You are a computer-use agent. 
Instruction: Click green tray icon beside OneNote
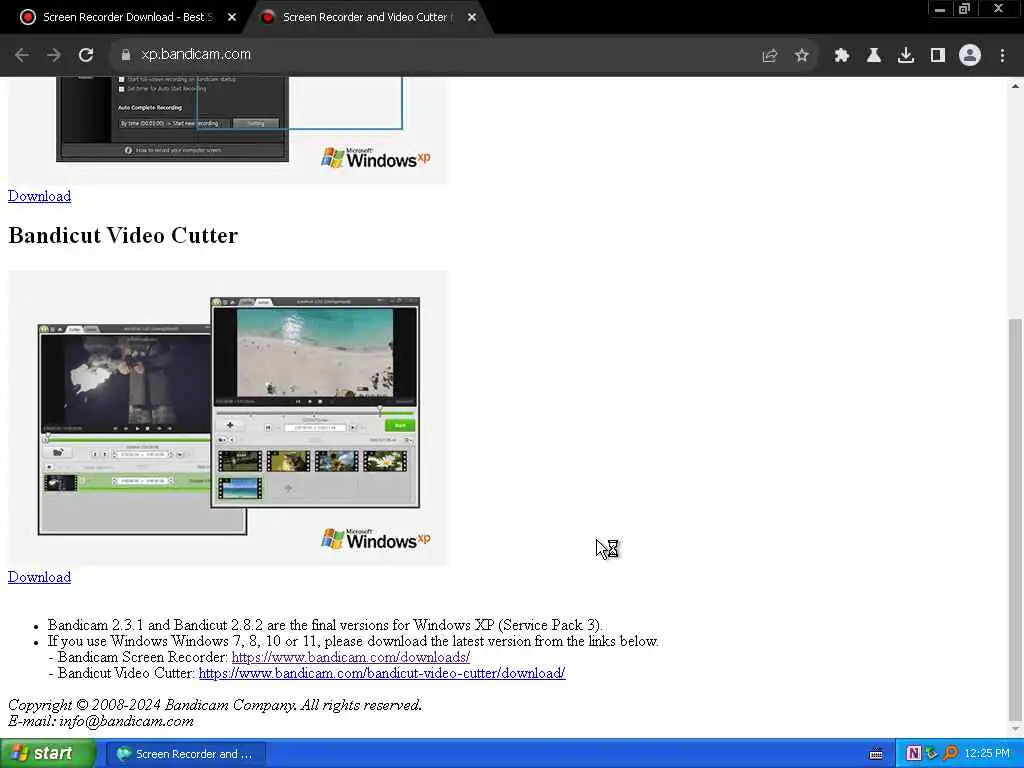[x=931, y=754]
